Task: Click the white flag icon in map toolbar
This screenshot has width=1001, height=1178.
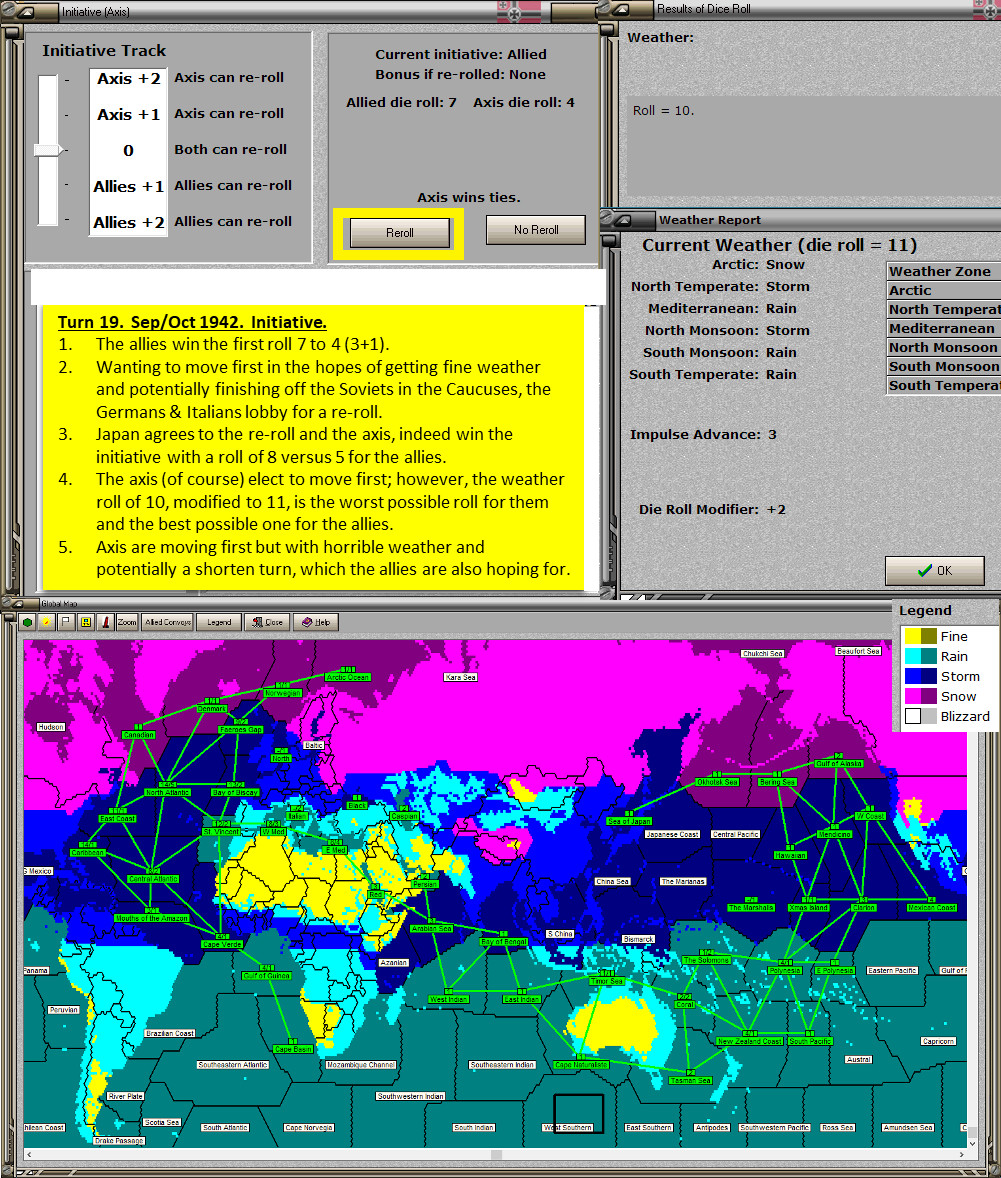Action: 66,622
